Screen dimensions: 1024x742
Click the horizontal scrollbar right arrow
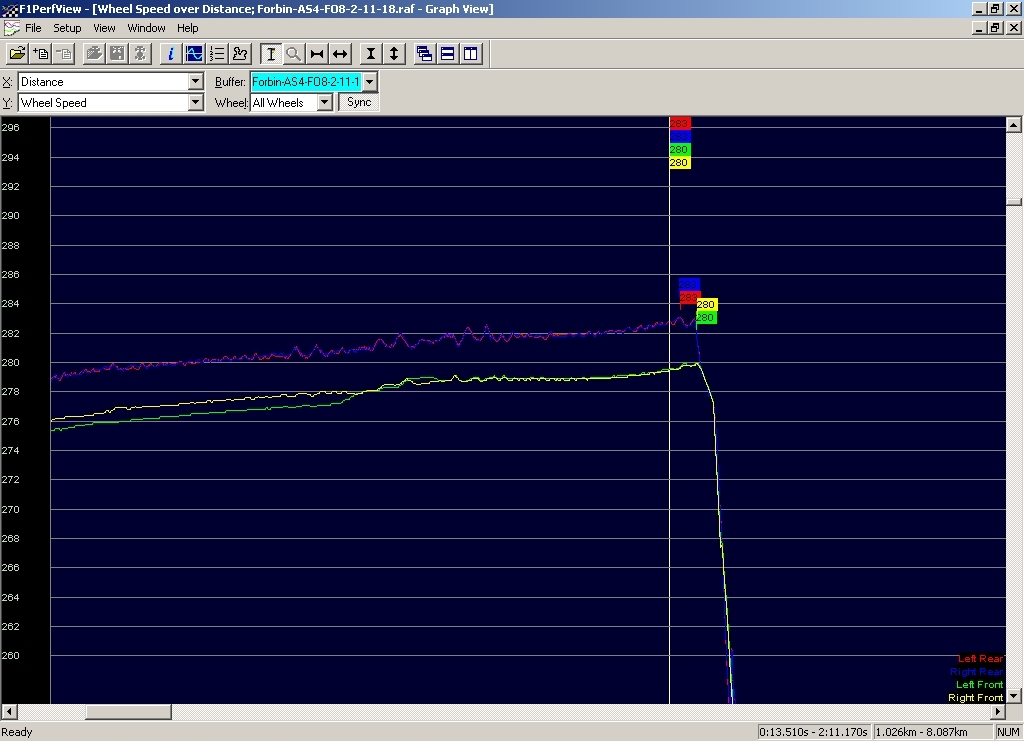click(998, 712)
